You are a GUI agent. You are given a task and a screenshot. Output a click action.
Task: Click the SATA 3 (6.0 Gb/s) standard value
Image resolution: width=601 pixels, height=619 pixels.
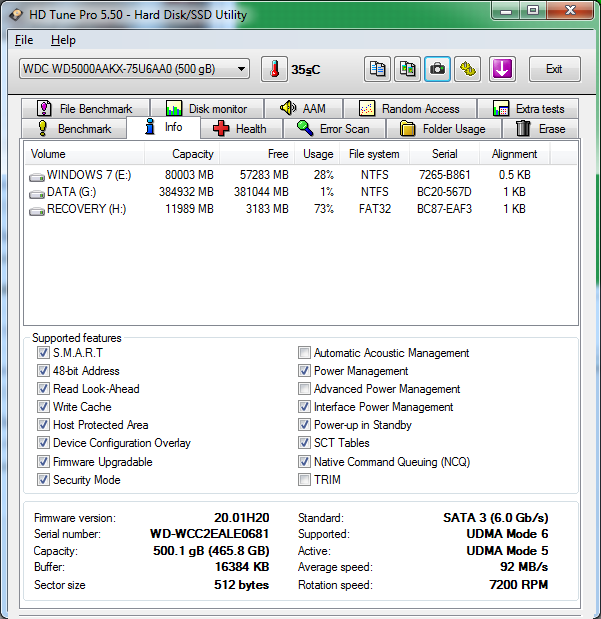tap(496, 518)
